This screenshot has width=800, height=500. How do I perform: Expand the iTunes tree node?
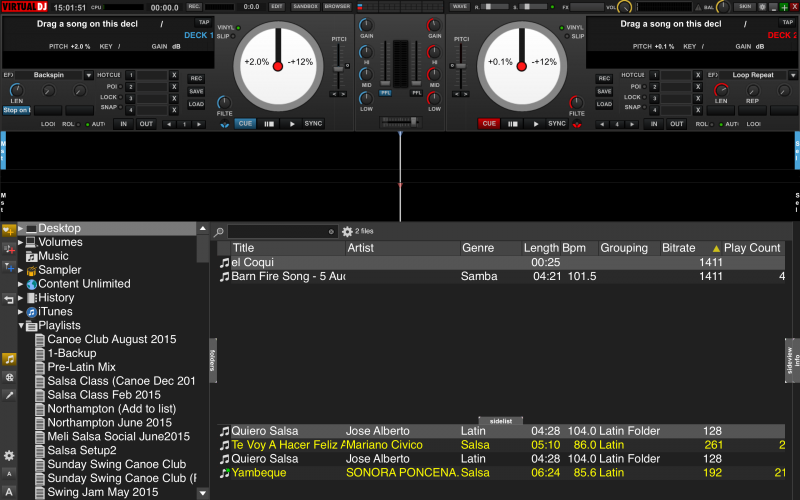[21, 311]
